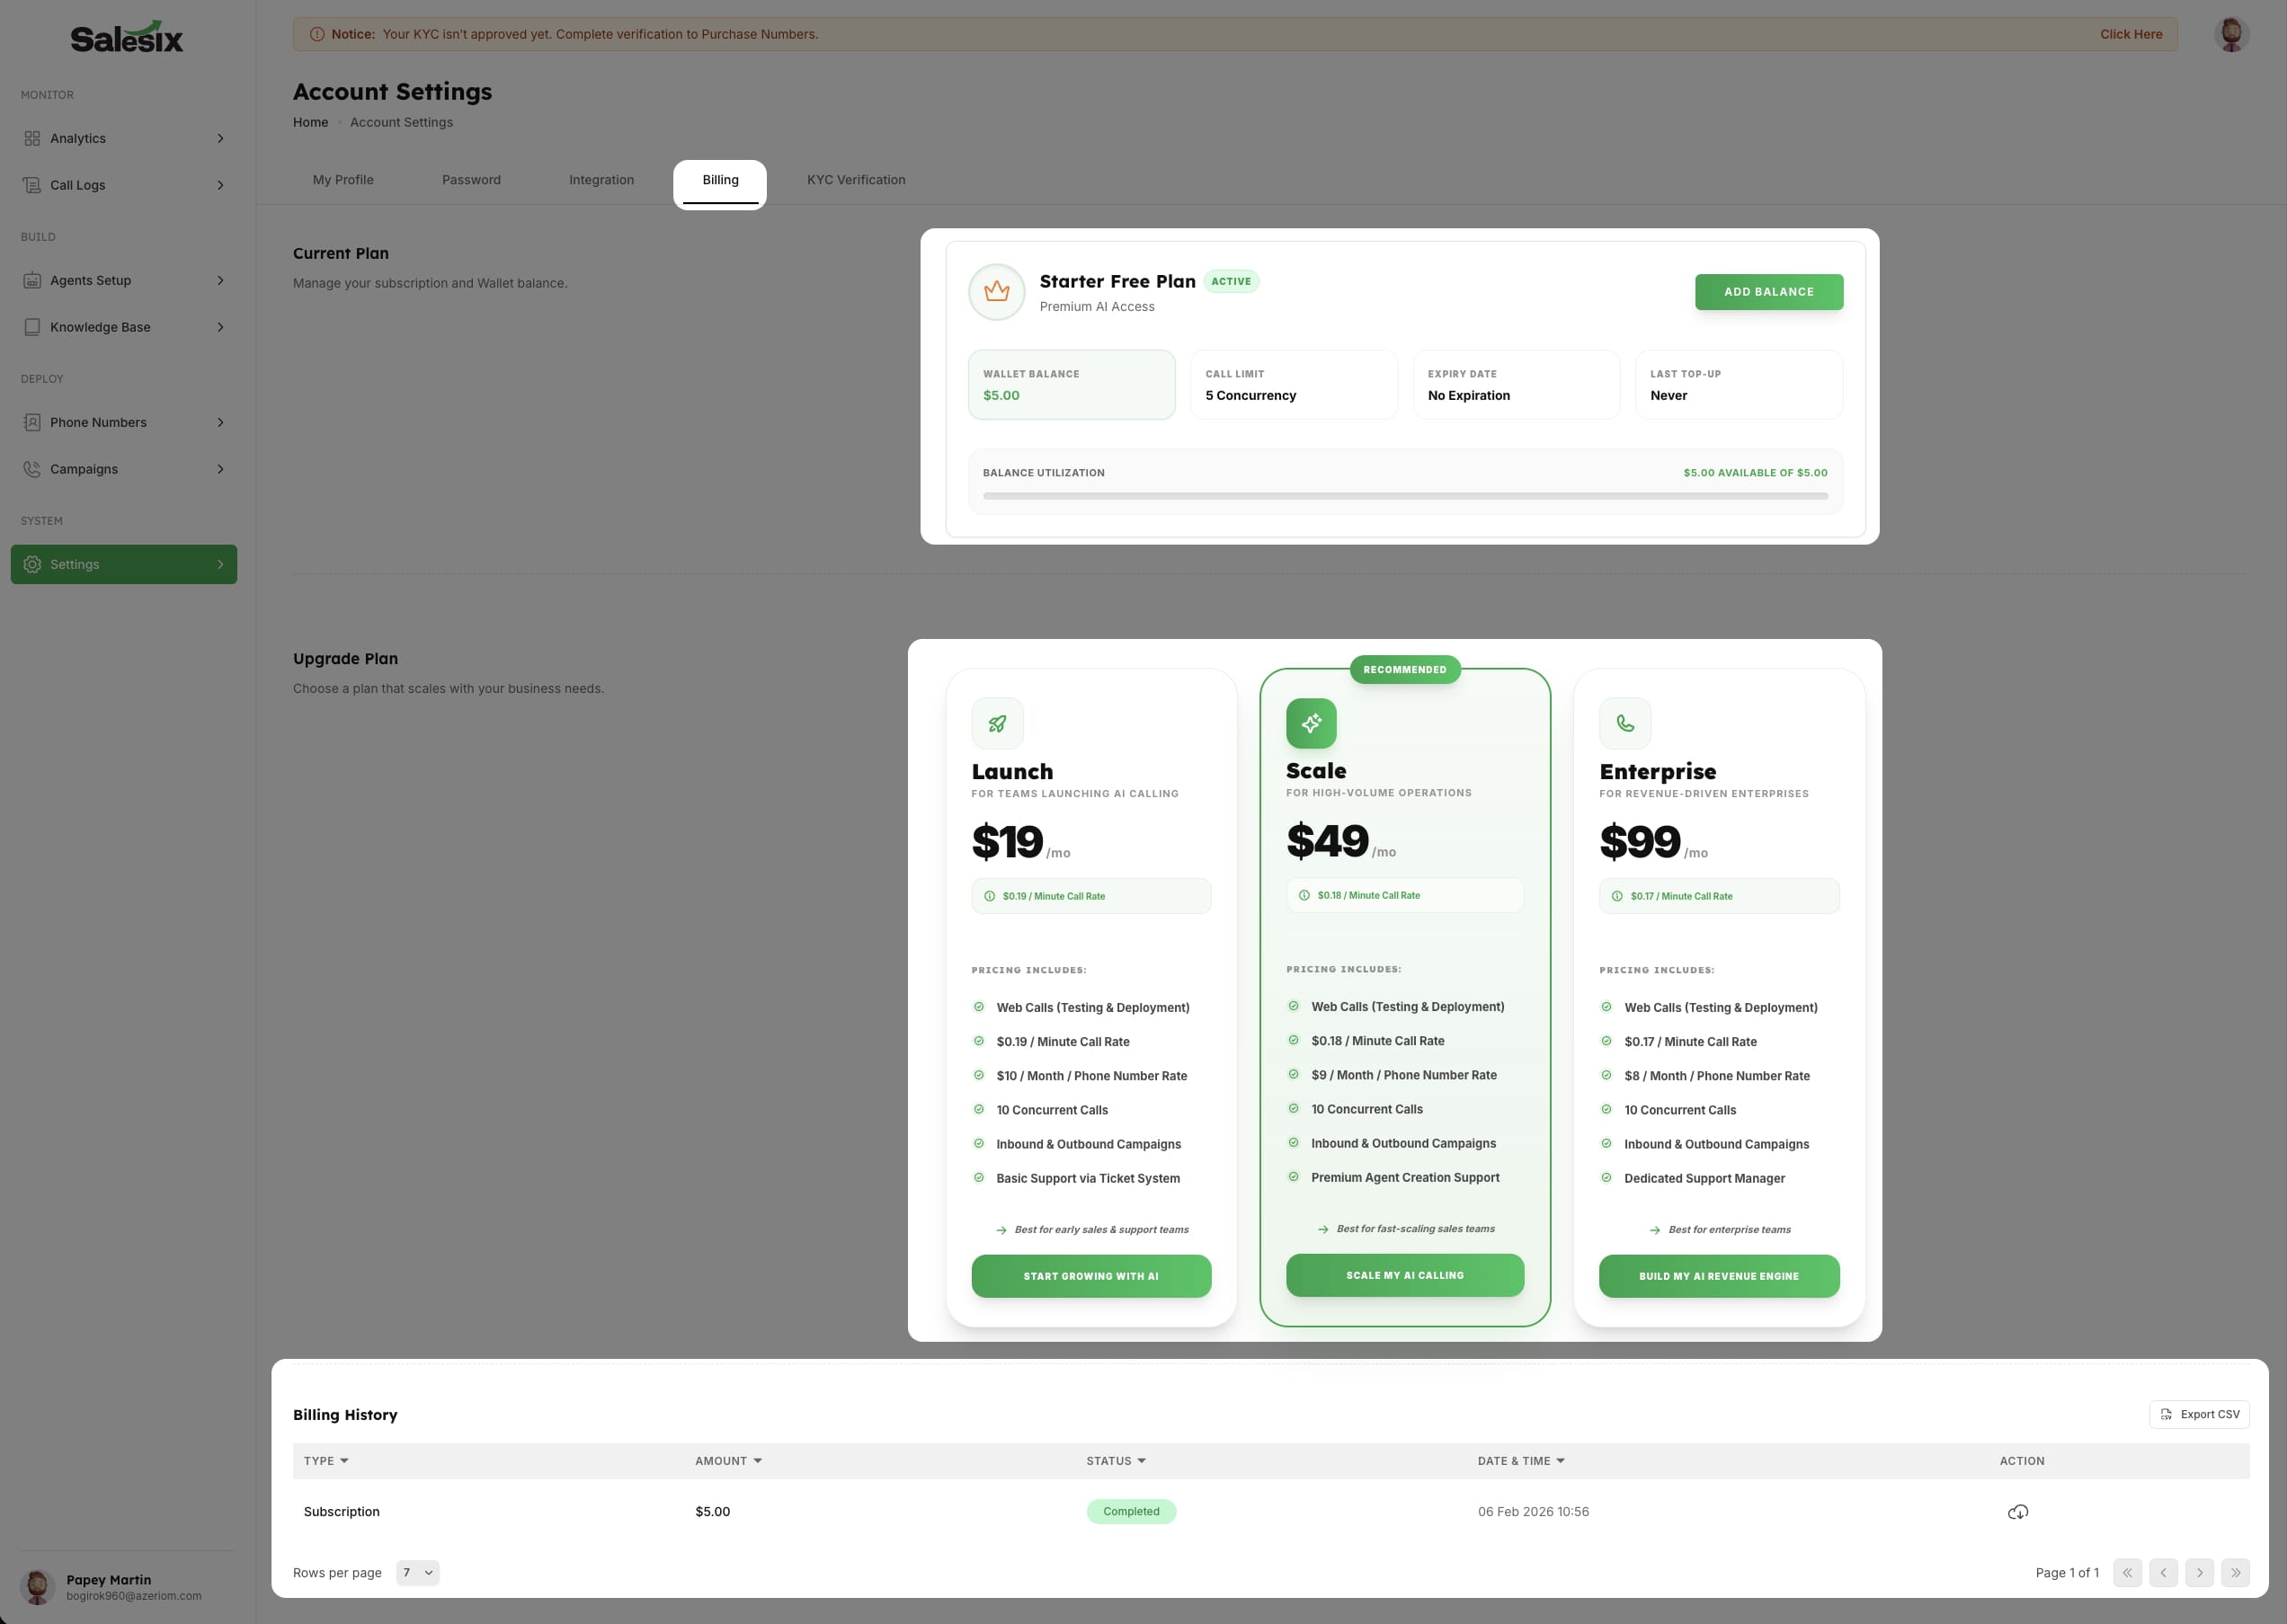Open the profile avatar in the top right
Image resolution: width=2287 pixels, height=1624 pixels.
pos(2231,33)
